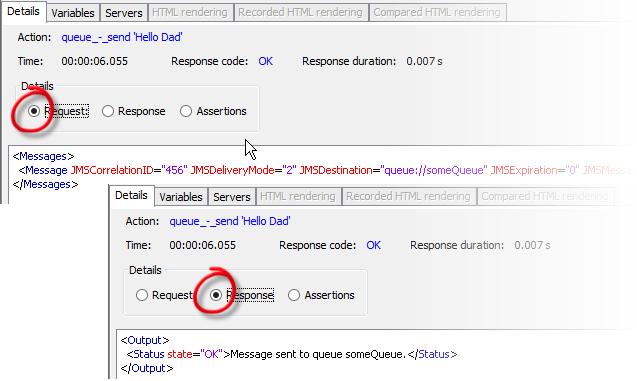
Task: Switch to the upper Variables tab
Action: [73, 13]
